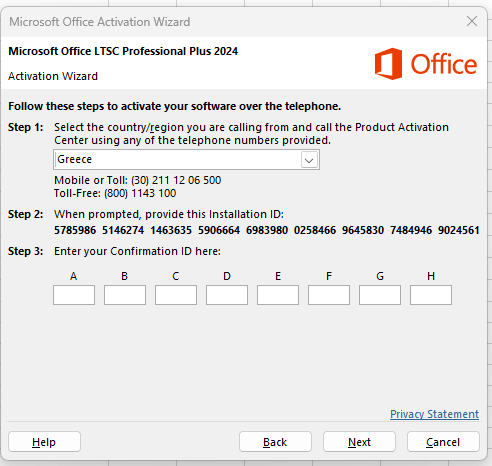The width and height of the screenshot is (492, 466).
Task: Click the Microsoft Office LTSC Professional Plus 2024 heading
Action: pos(123,51)
